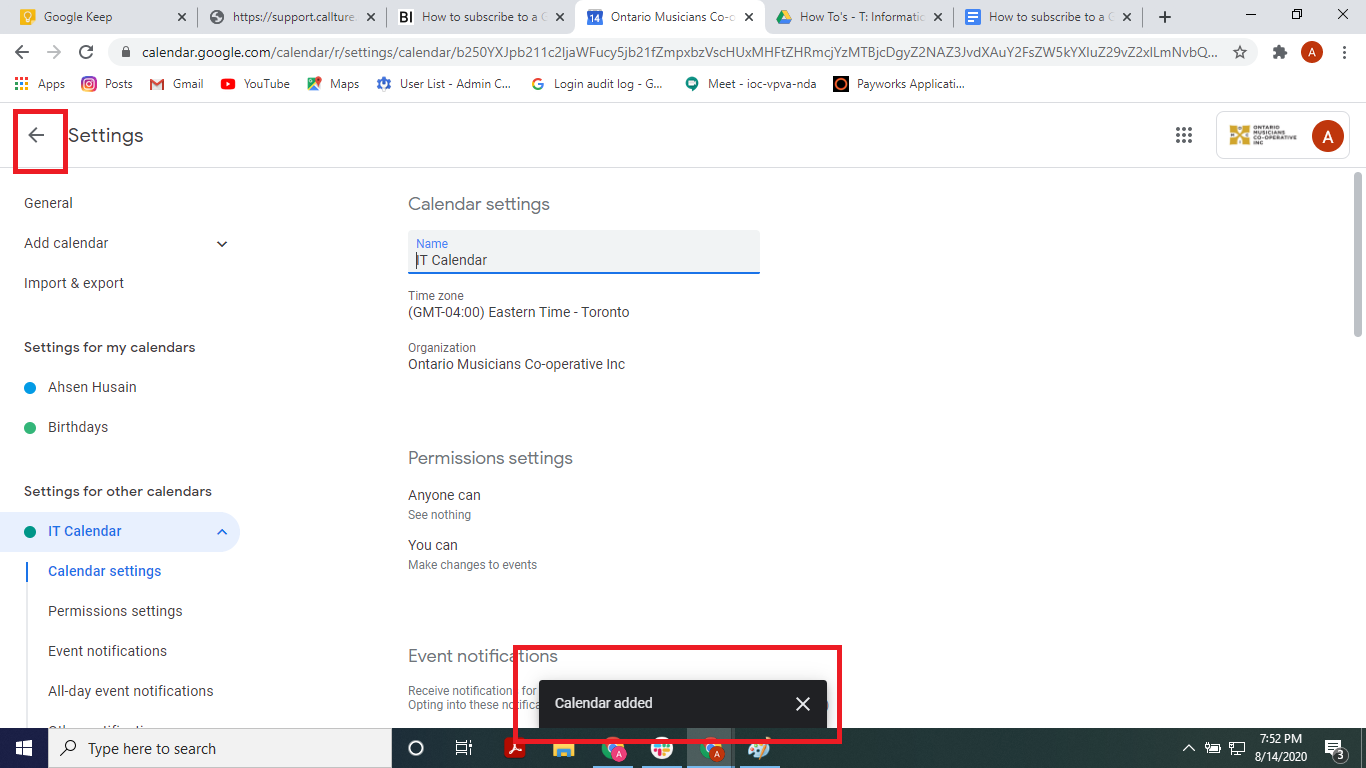This screenshot has width=1366, height=768.
Task: Open File Explorer from the taskbar
Action: 564,748
